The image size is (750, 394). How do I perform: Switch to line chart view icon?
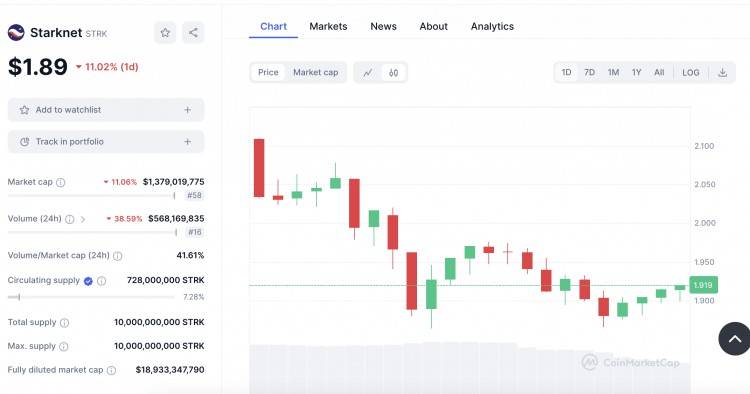click(367, 73)
